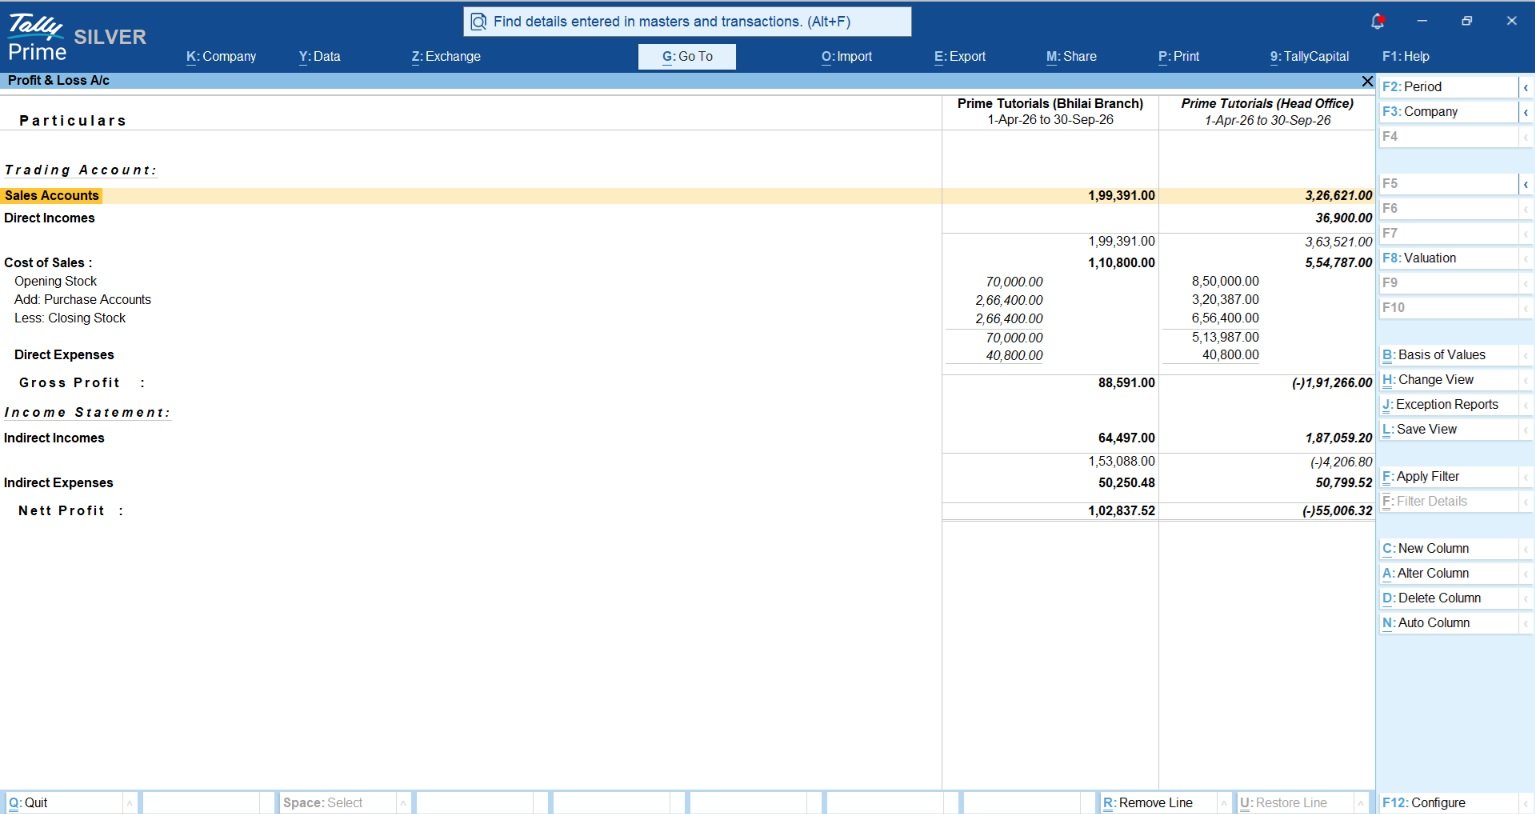Click the Tally Prime logo

[36, 38]
